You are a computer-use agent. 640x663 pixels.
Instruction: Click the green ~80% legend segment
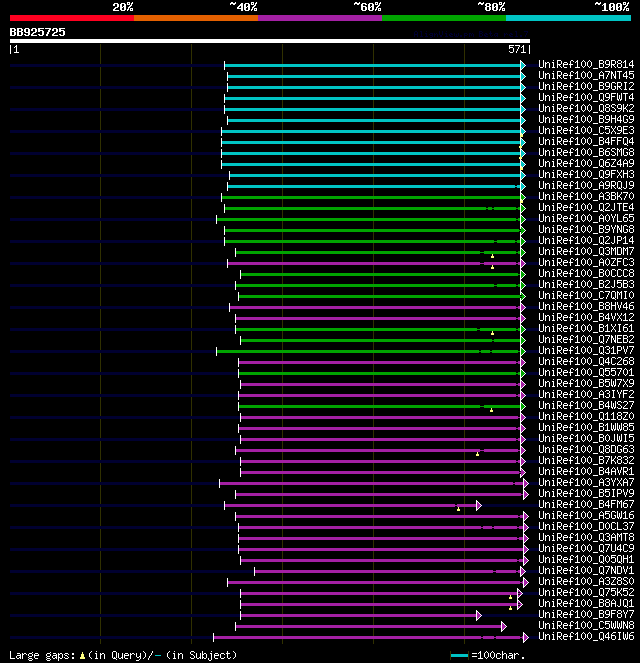click(x=444, y=18)
